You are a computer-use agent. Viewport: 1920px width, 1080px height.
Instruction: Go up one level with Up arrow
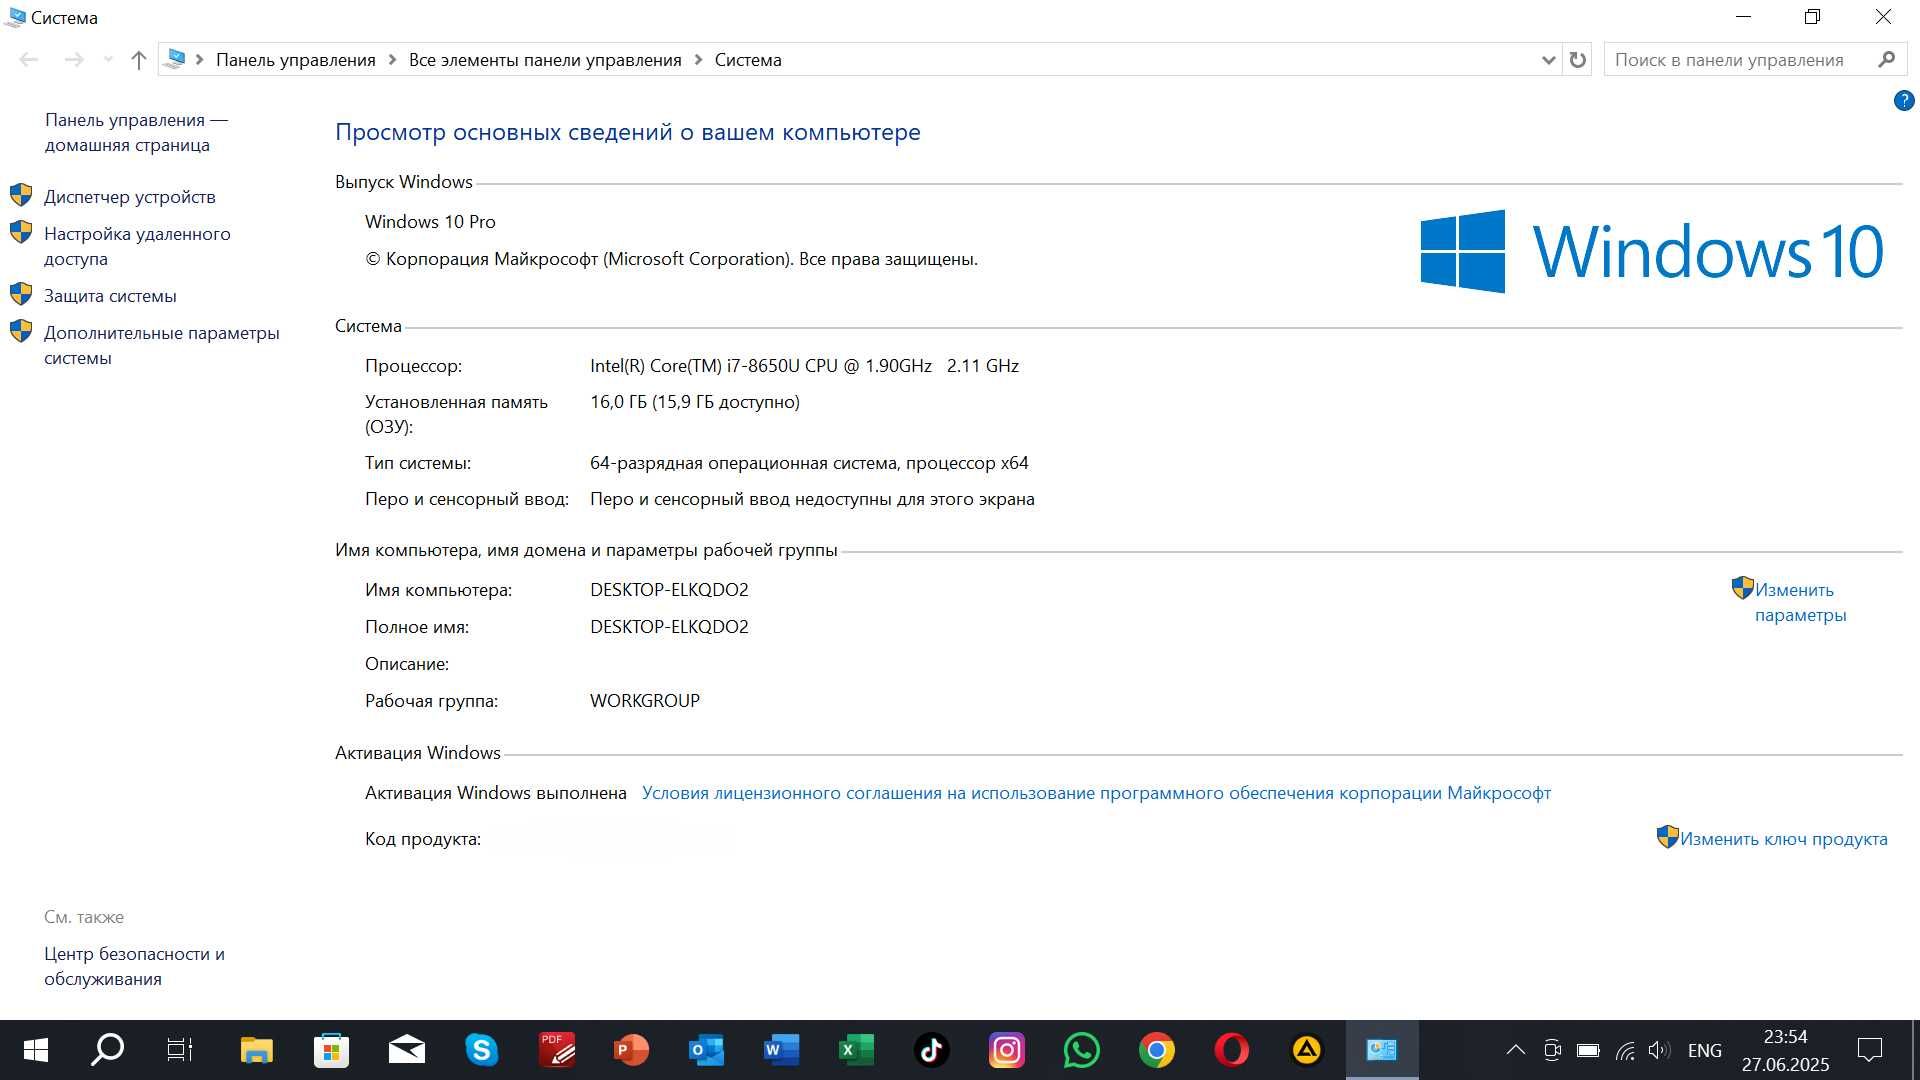click(x=139, y=60)
